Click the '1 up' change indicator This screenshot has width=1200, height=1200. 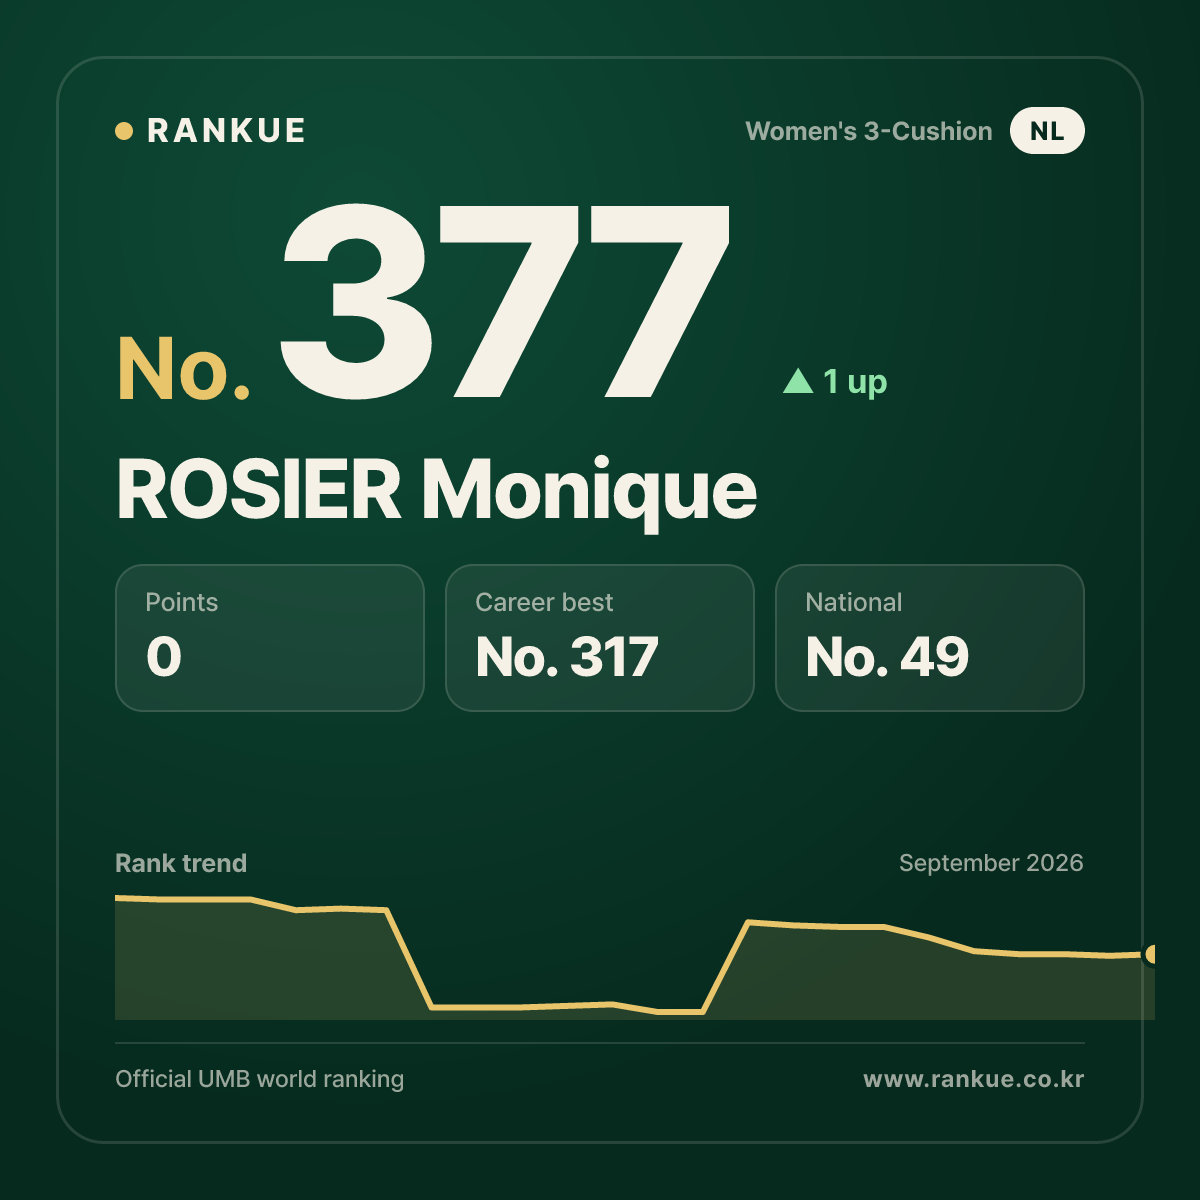point(855,382)
